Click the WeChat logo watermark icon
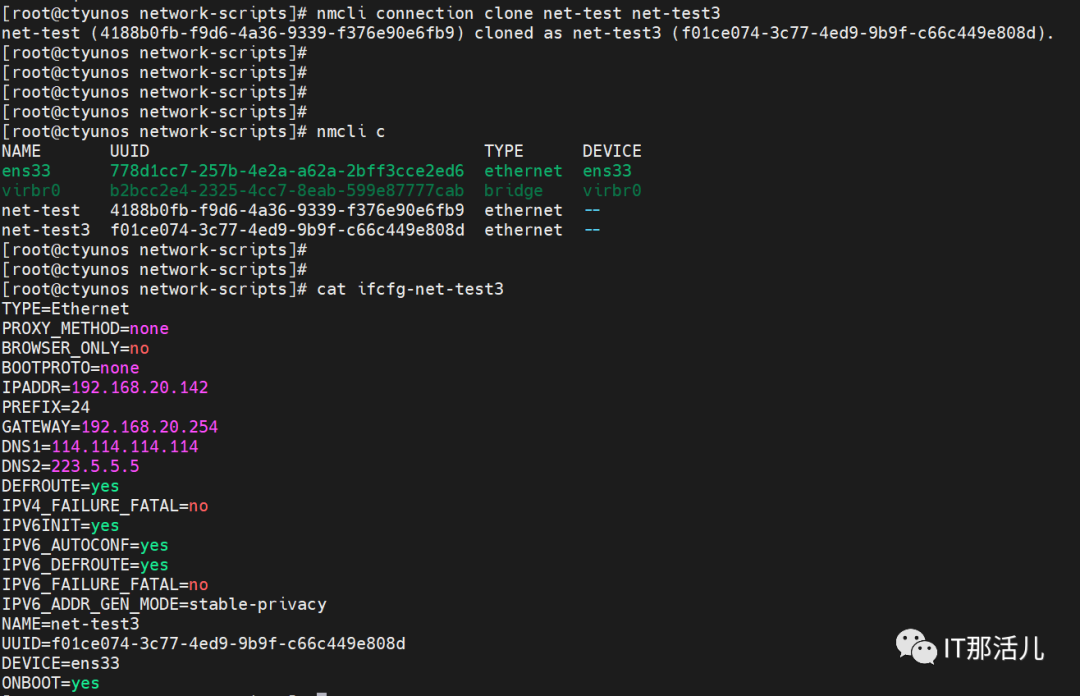Image resolution: width=1080 pixels, height=696 pixels. pyautogui.click(x=916, y=646)
